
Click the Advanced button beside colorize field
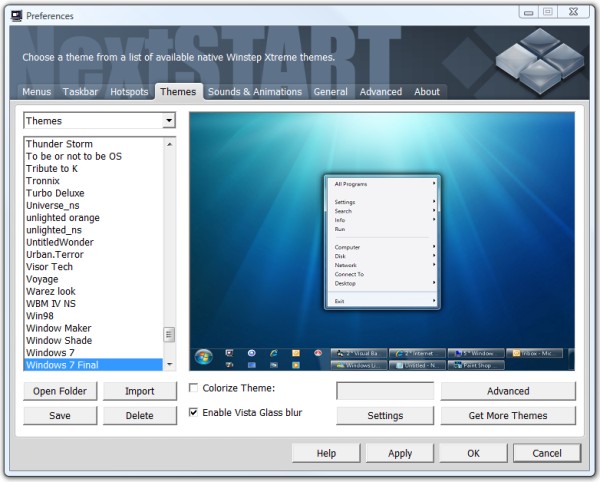(x=508, y=391)
